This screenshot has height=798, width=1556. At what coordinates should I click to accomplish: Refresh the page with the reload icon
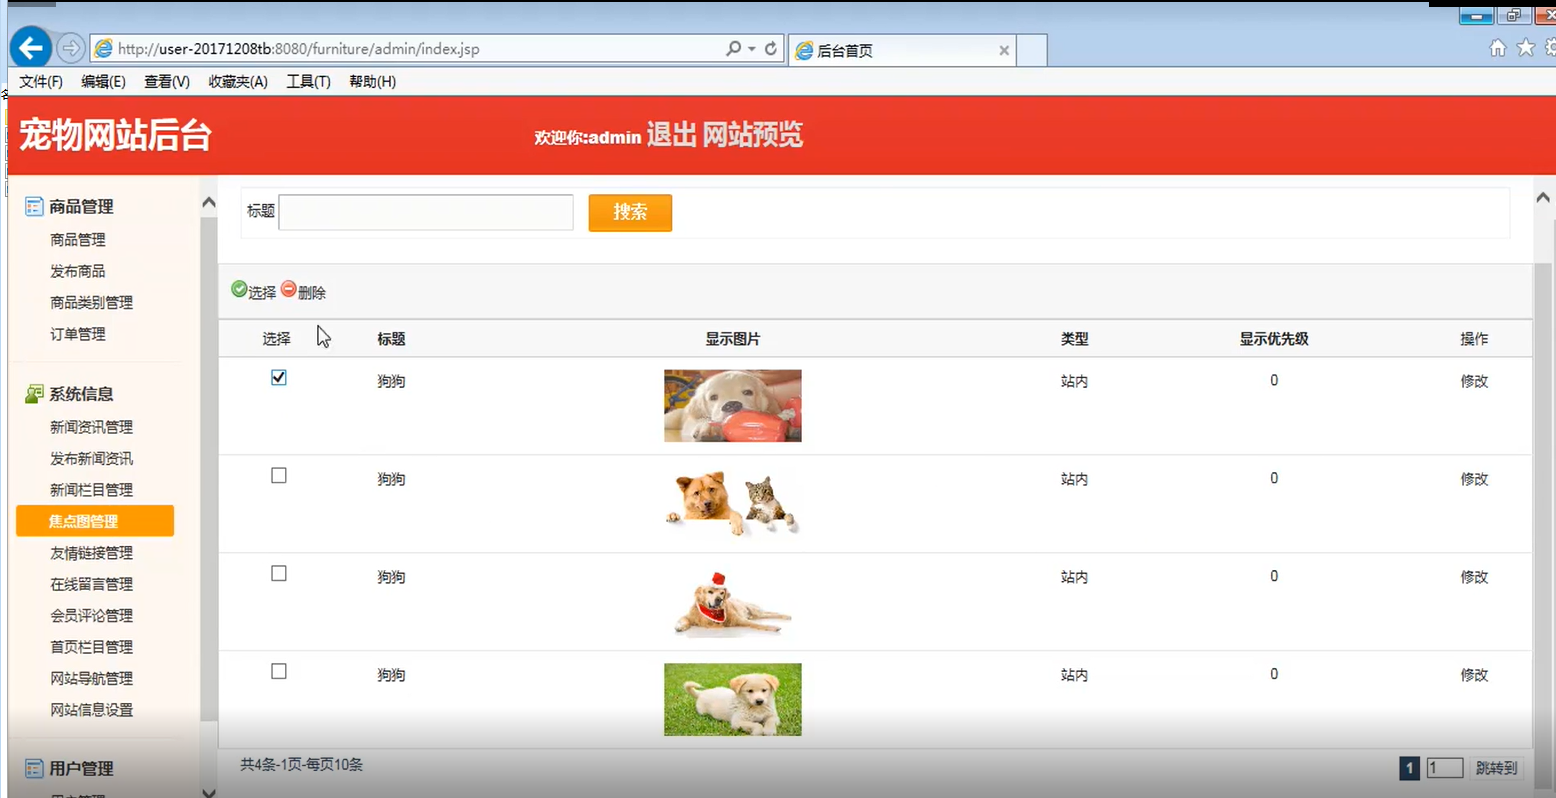(x=771, y=48)
